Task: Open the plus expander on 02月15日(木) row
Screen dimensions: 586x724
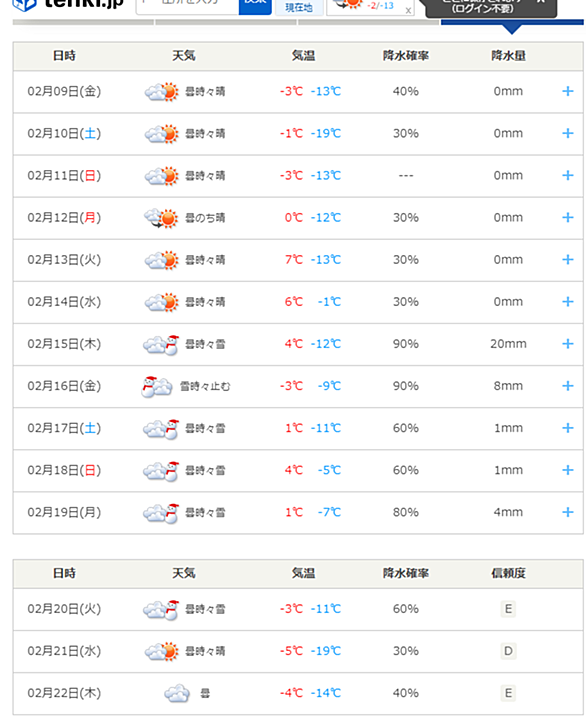Action: point(568,344)
